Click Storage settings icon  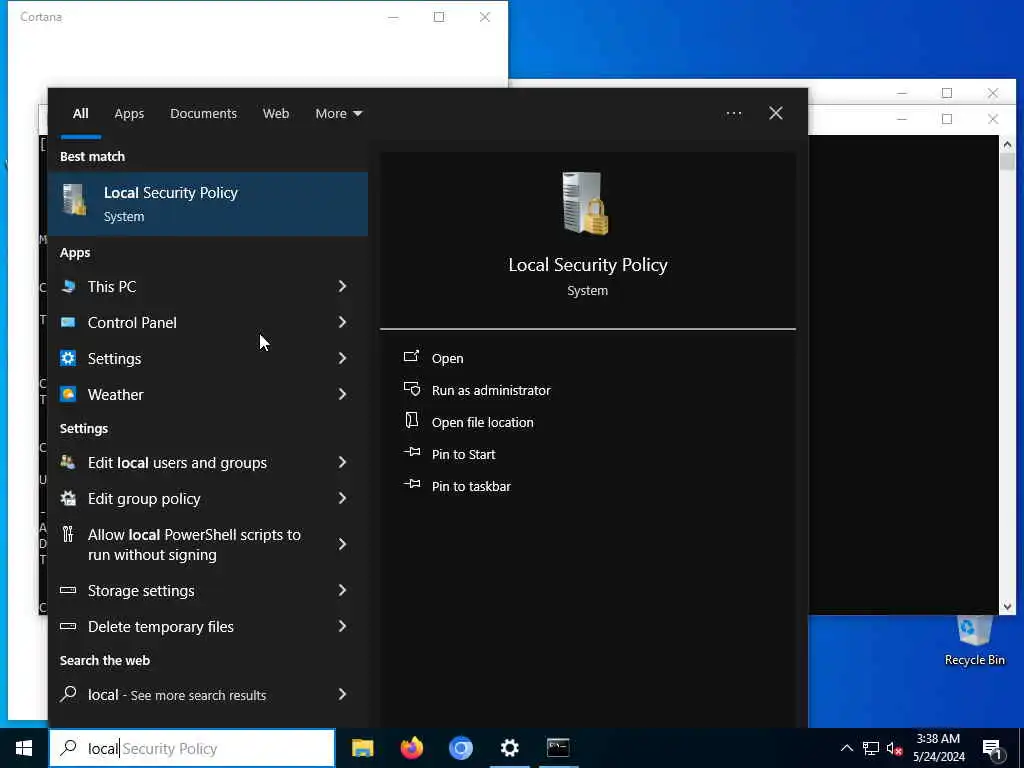point(68,590)
